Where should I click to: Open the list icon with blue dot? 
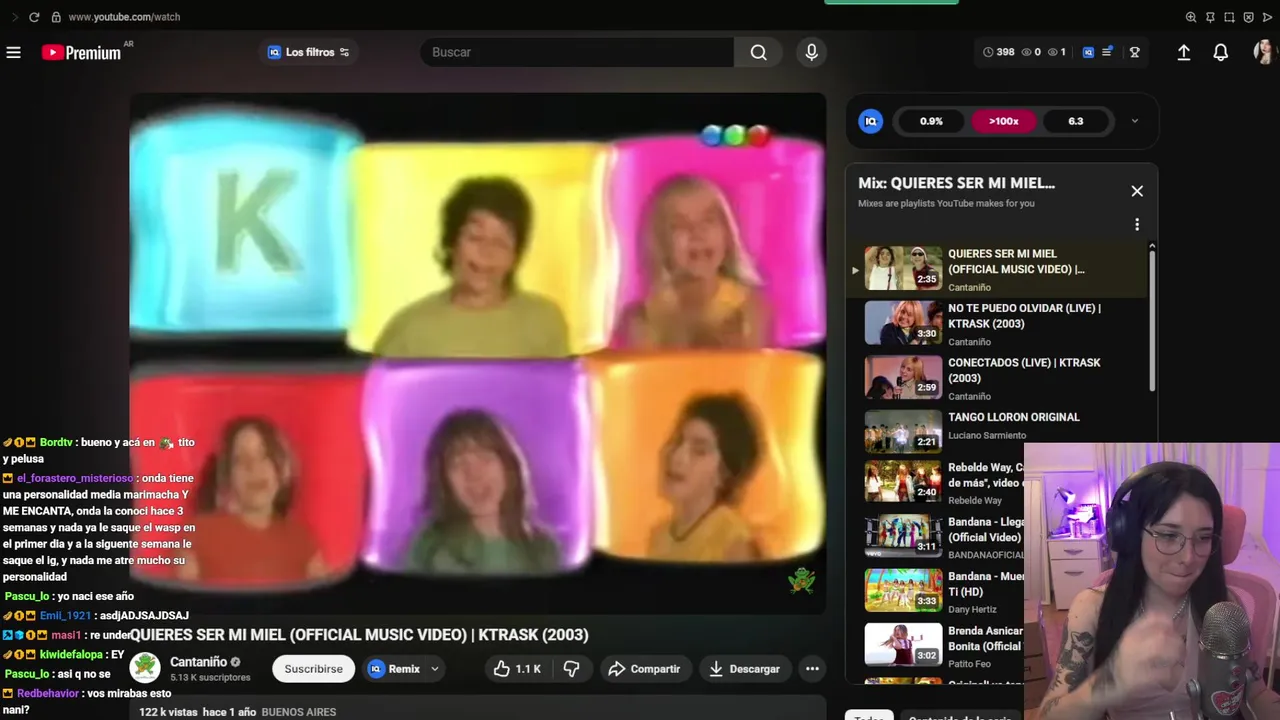[x=1107, y=52]
